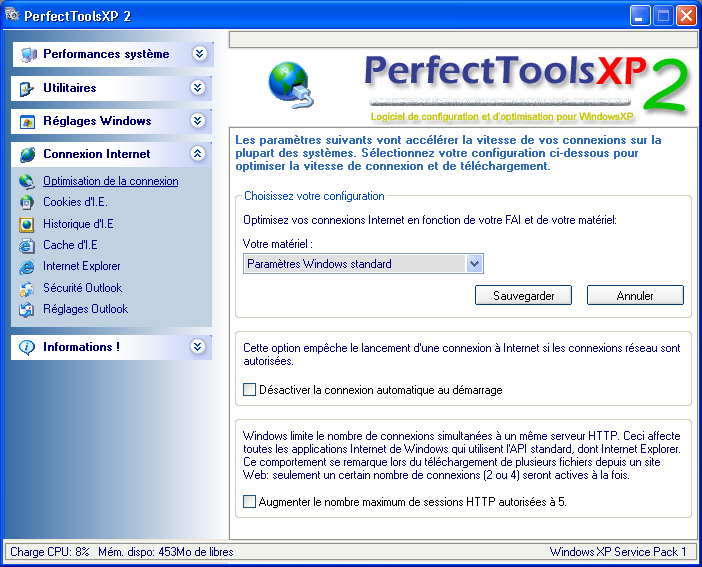Click the Réglages Windows flag icon
The height and width of the screenshot is (567, 702).
coord(27,121)
